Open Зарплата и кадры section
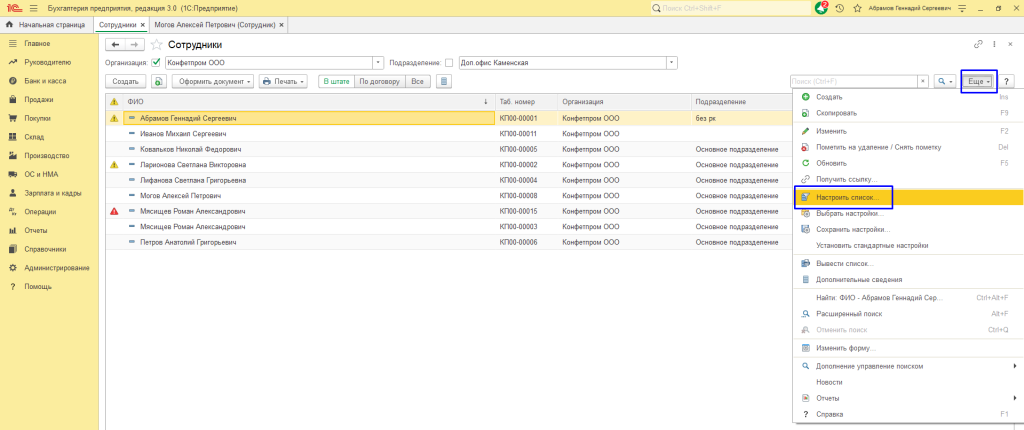Image resolution: width=1024 pixels, height=430 pixels. pos(52,193)
